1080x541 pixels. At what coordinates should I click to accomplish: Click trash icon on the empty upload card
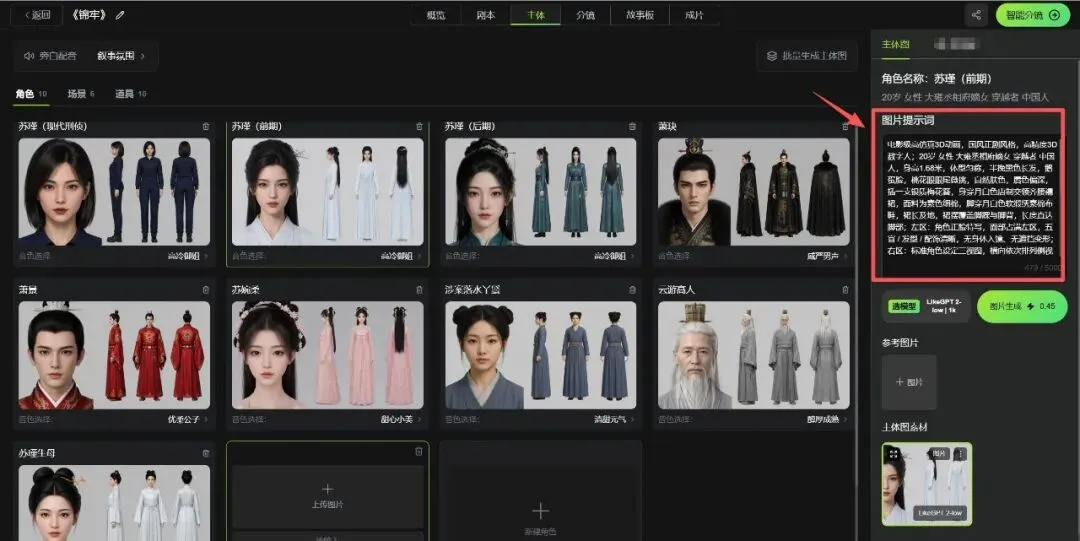pyautogui.click(x=419, y=451)
